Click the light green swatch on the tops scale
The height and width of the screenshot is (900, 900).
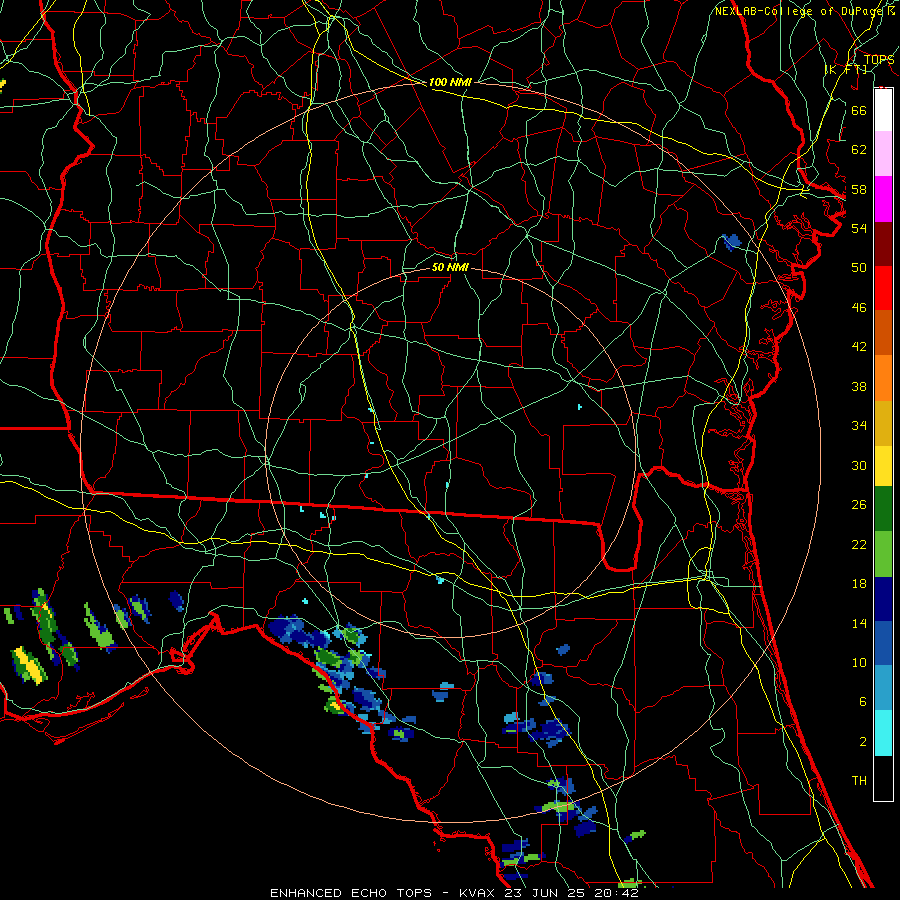click(x=883, y=554)
